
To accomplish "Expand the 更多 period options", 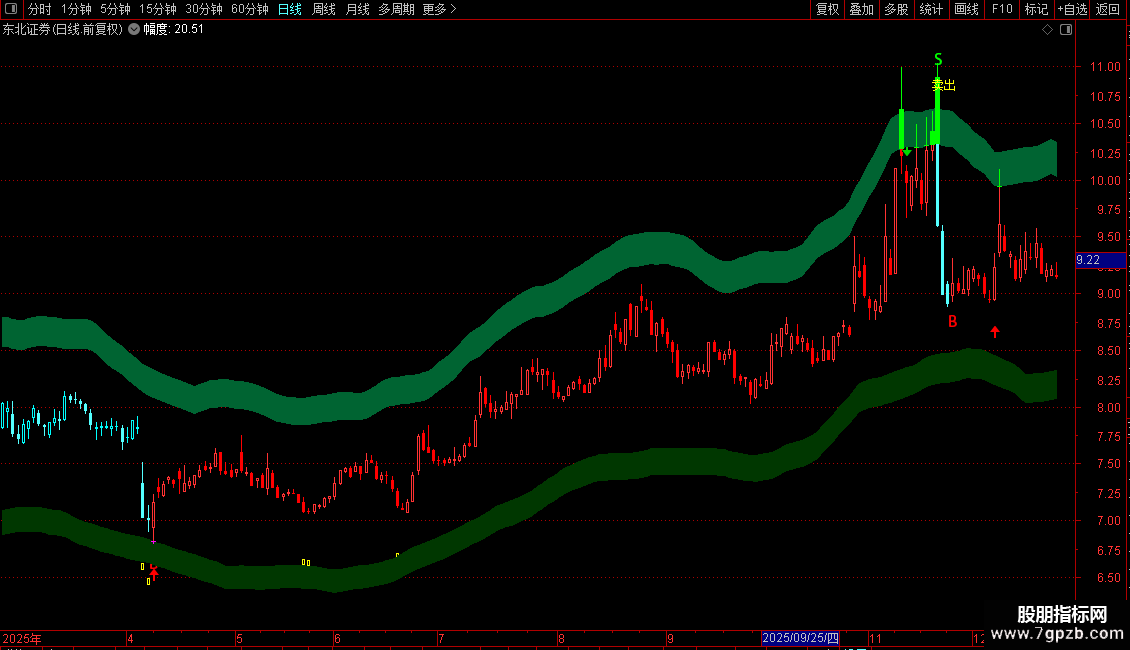I will (x=439, y=9).
